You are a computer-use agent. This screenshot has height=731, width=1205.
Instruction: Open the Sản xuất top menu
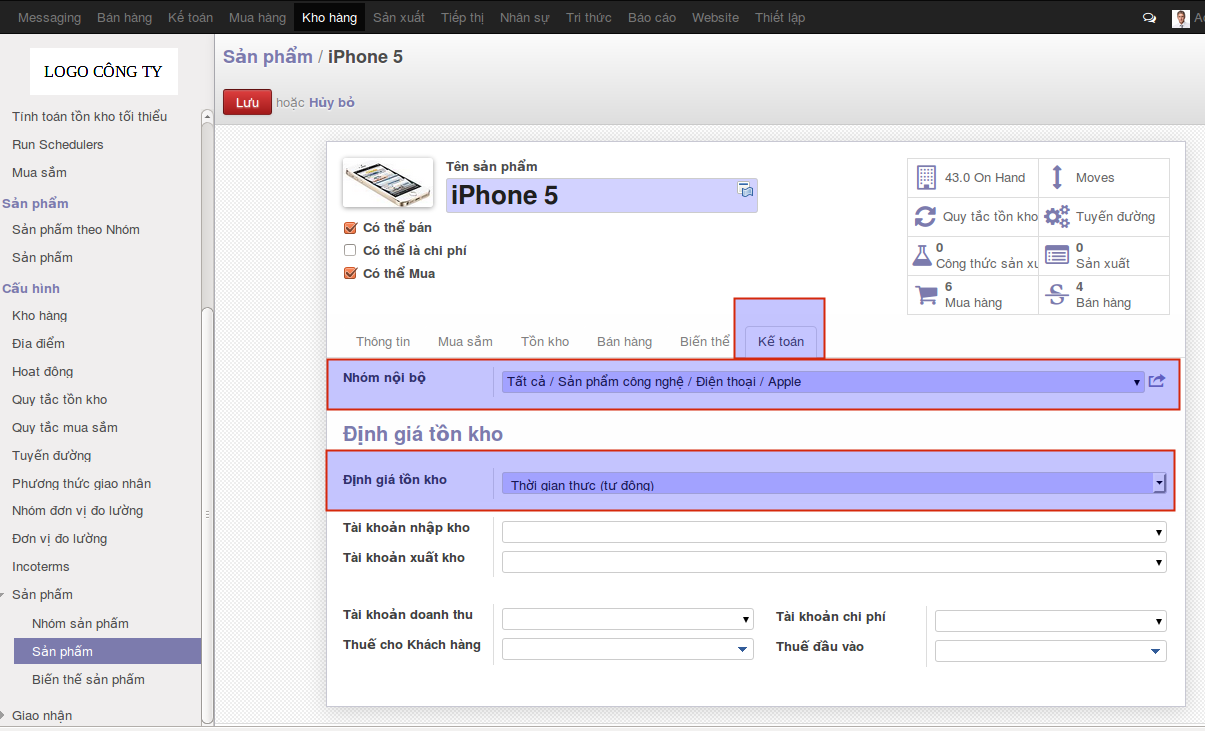pos(399,18)
